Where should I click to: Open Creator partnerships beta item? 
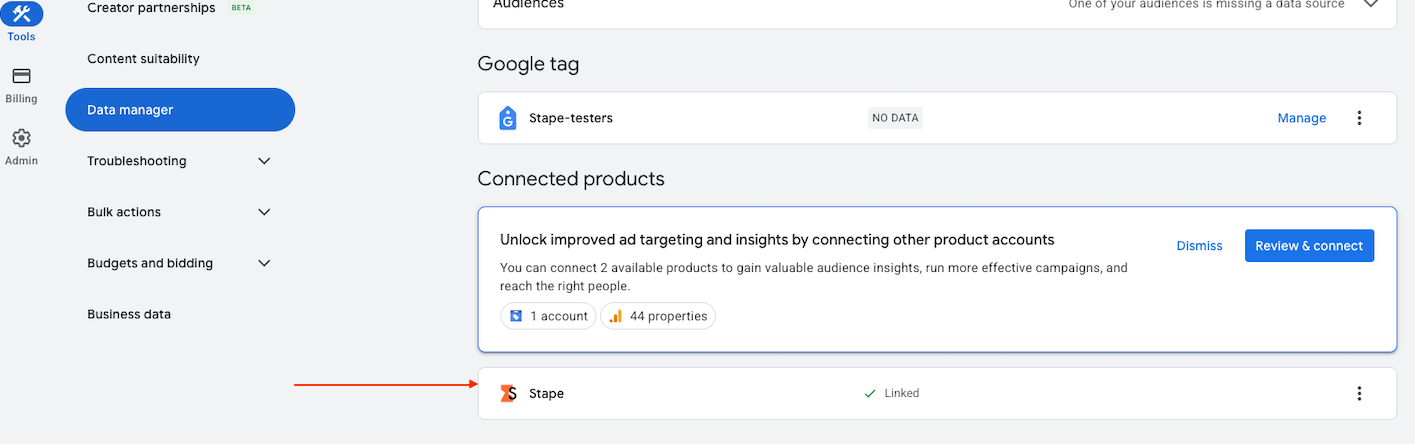coord(151,8)
